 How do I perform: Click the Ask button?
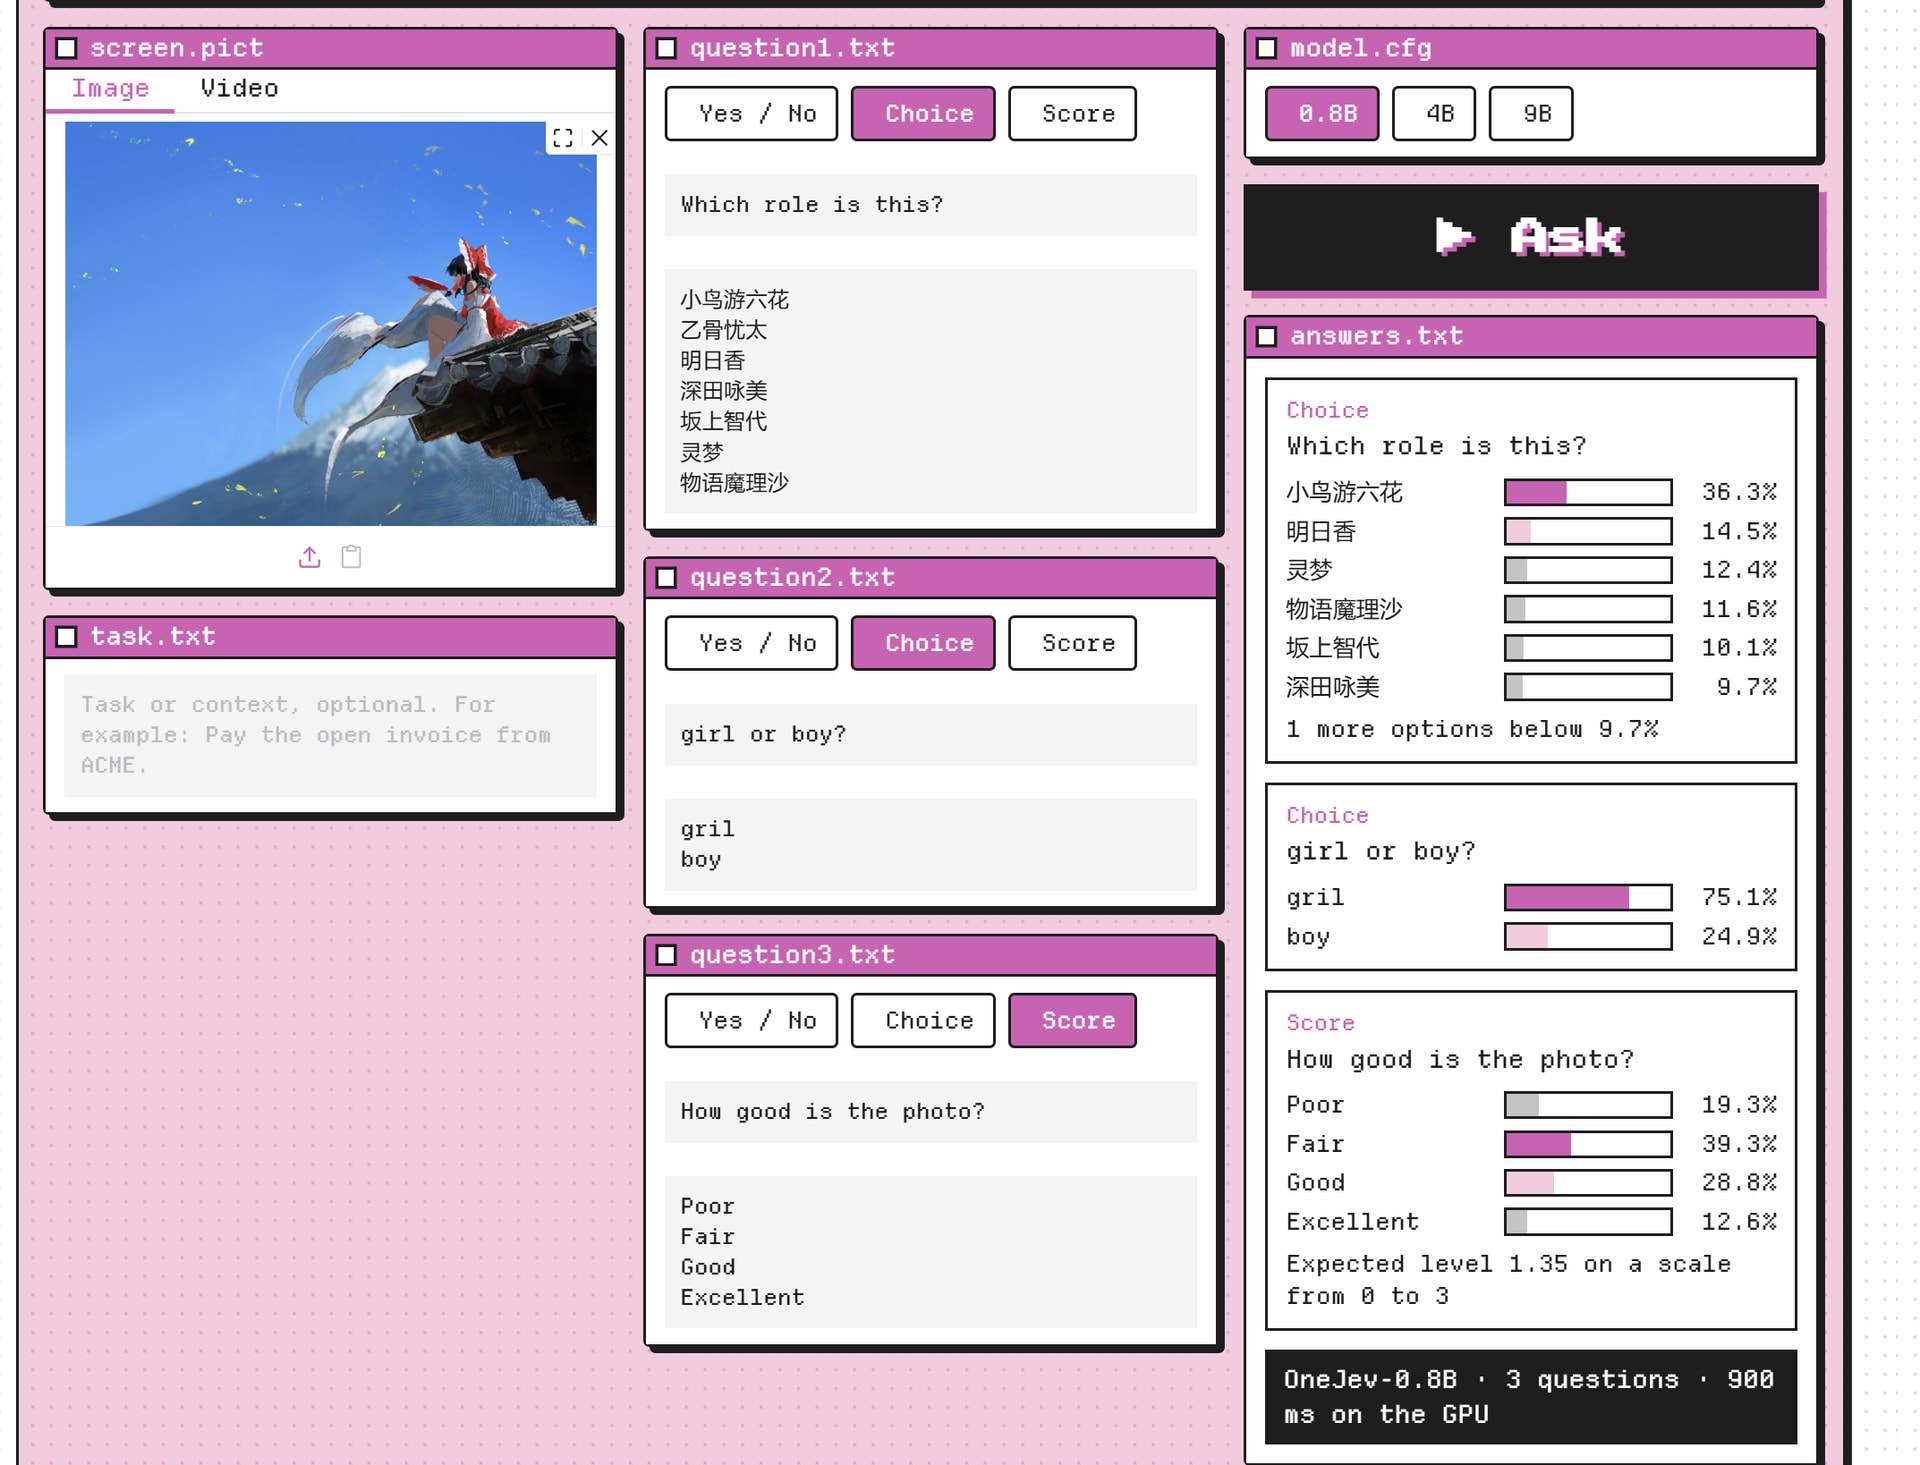coord(1531,237)
